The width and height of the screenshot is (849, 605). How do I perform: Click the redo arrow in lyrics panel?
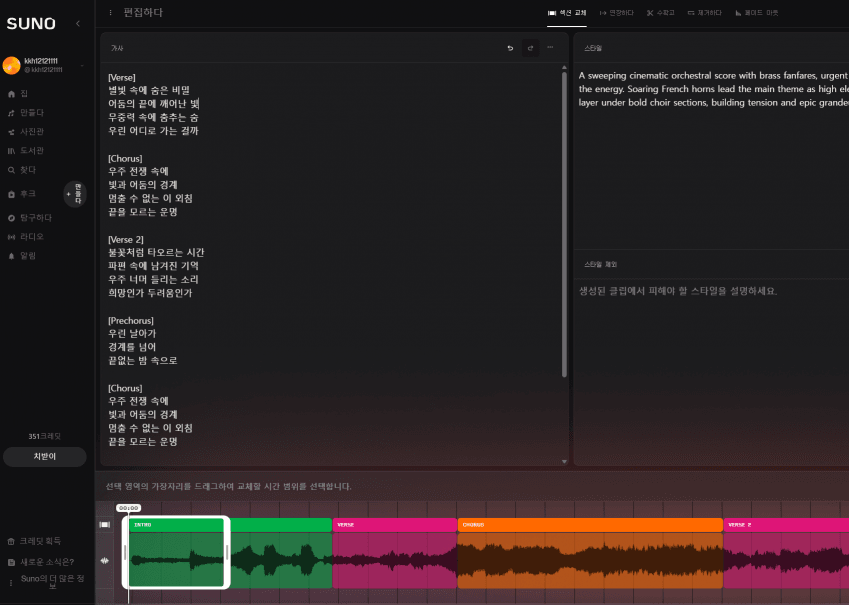[x=530, y=48]
